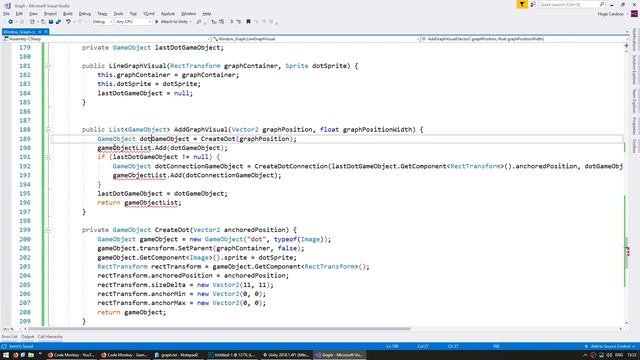Viewport: 640px width, 360px height.
Task: Click the Quick Launch search magnifier icon
Action: [602, 4]
